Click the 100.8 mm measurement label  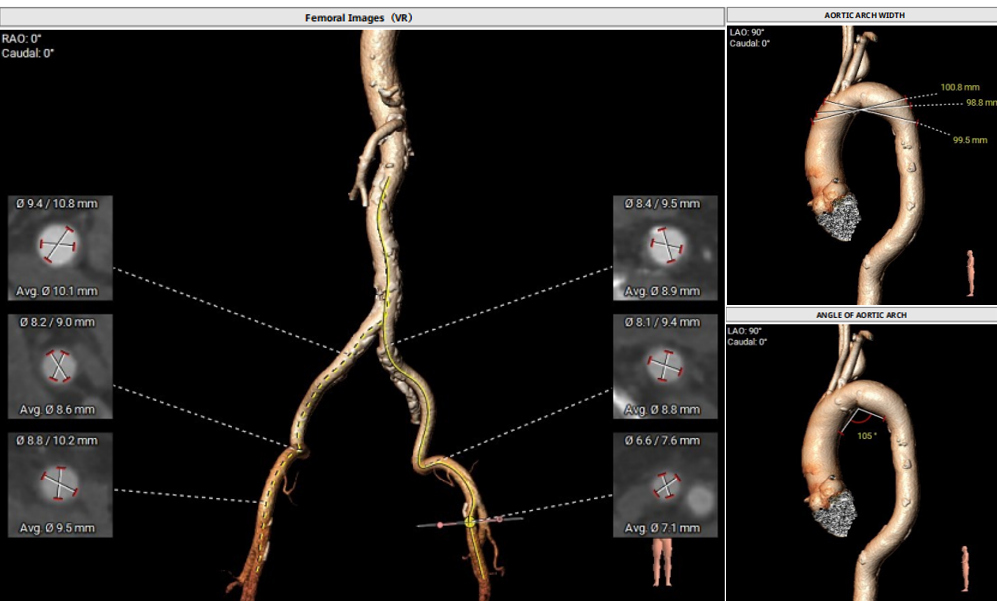[959, 87]
